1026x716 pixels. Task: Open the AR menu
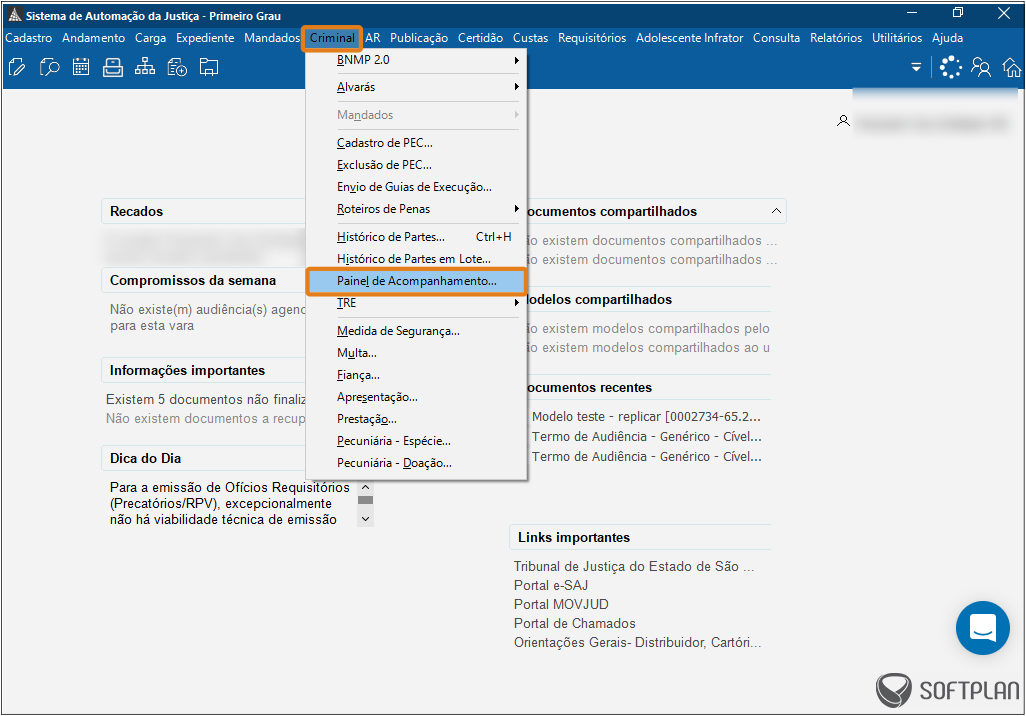pos(373,38)
